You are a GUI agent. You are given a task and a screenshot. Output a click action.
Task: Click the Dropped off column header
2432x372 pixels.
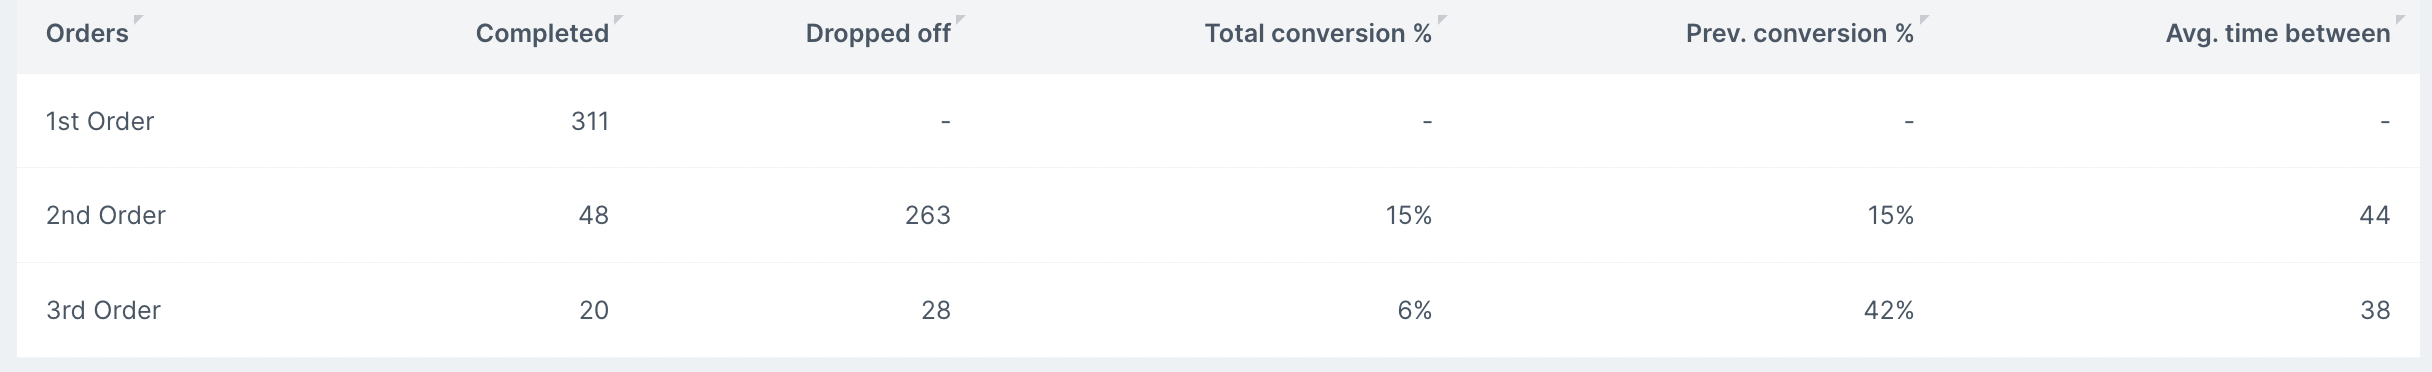click(878, 34)
